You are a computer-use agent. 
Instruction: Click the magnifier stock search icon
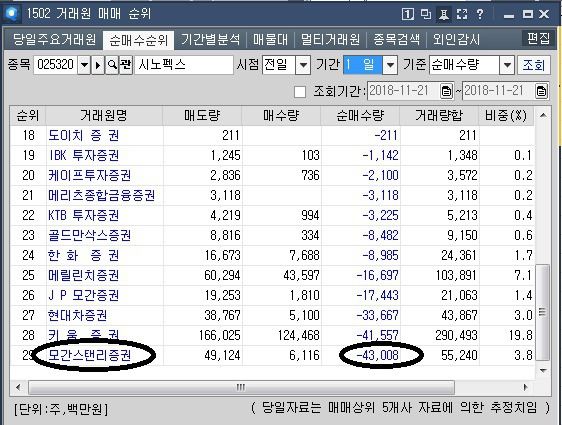[112, 65]
